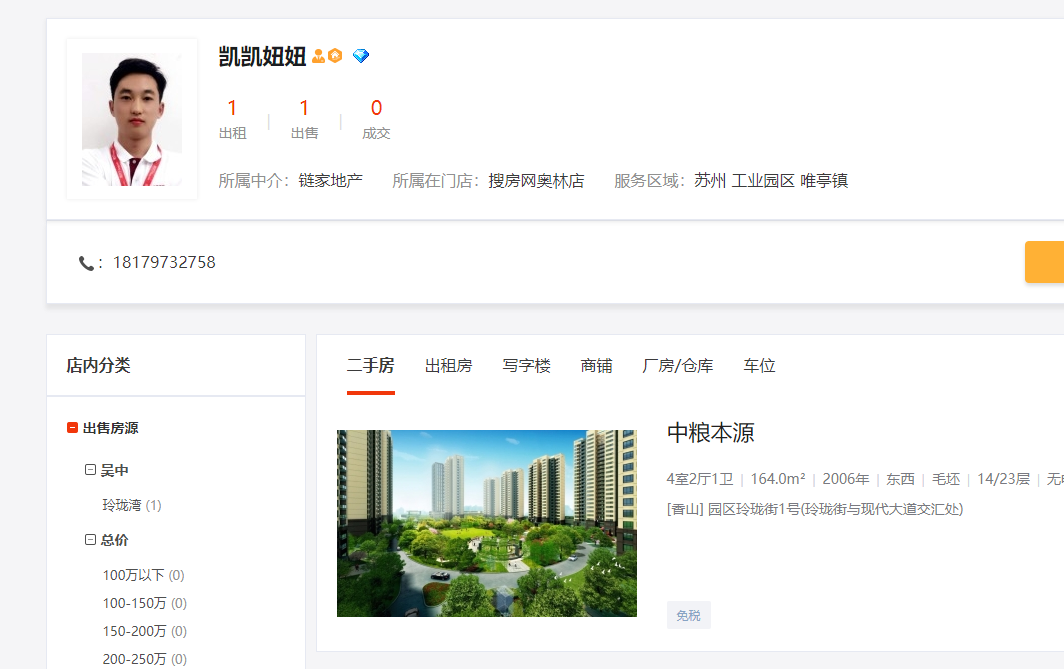This screenshot has height=669, width=1064.
Task: Select the 写字楼 tab
Action: (x=526, y=366)
